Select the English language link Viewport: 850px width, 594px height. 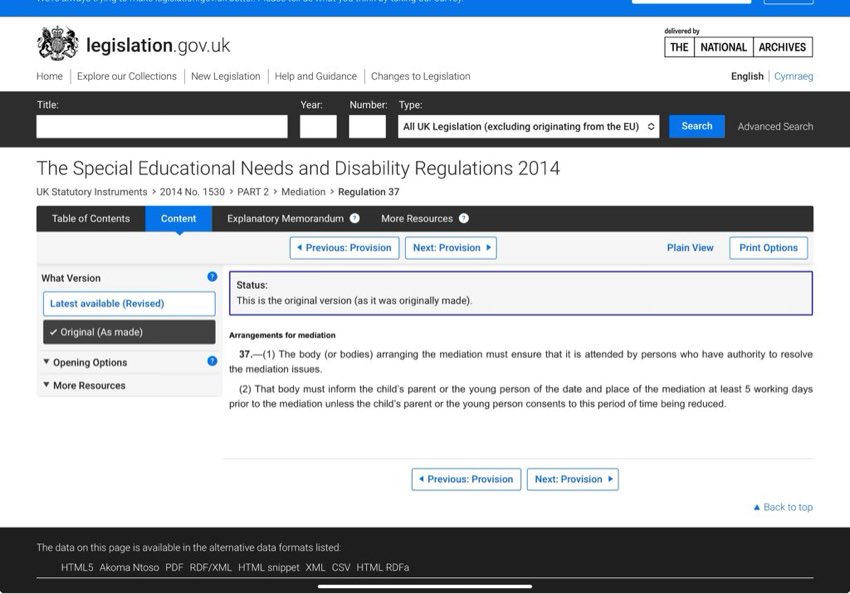coord(747,76)
